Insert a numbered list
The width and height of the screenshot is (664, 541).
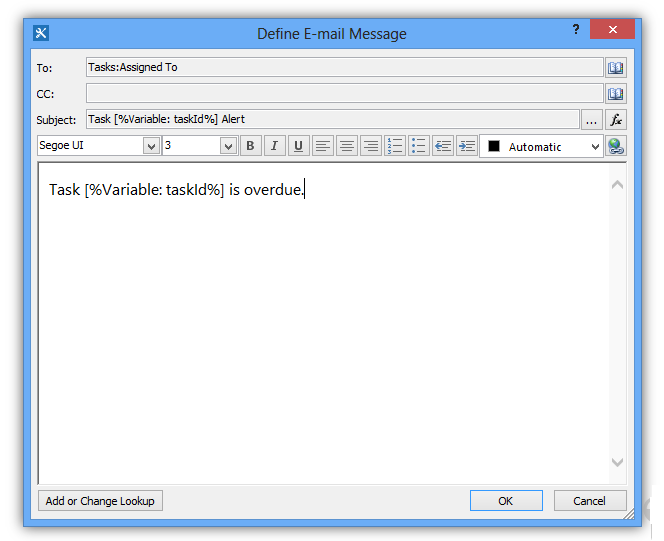[395, 146]
